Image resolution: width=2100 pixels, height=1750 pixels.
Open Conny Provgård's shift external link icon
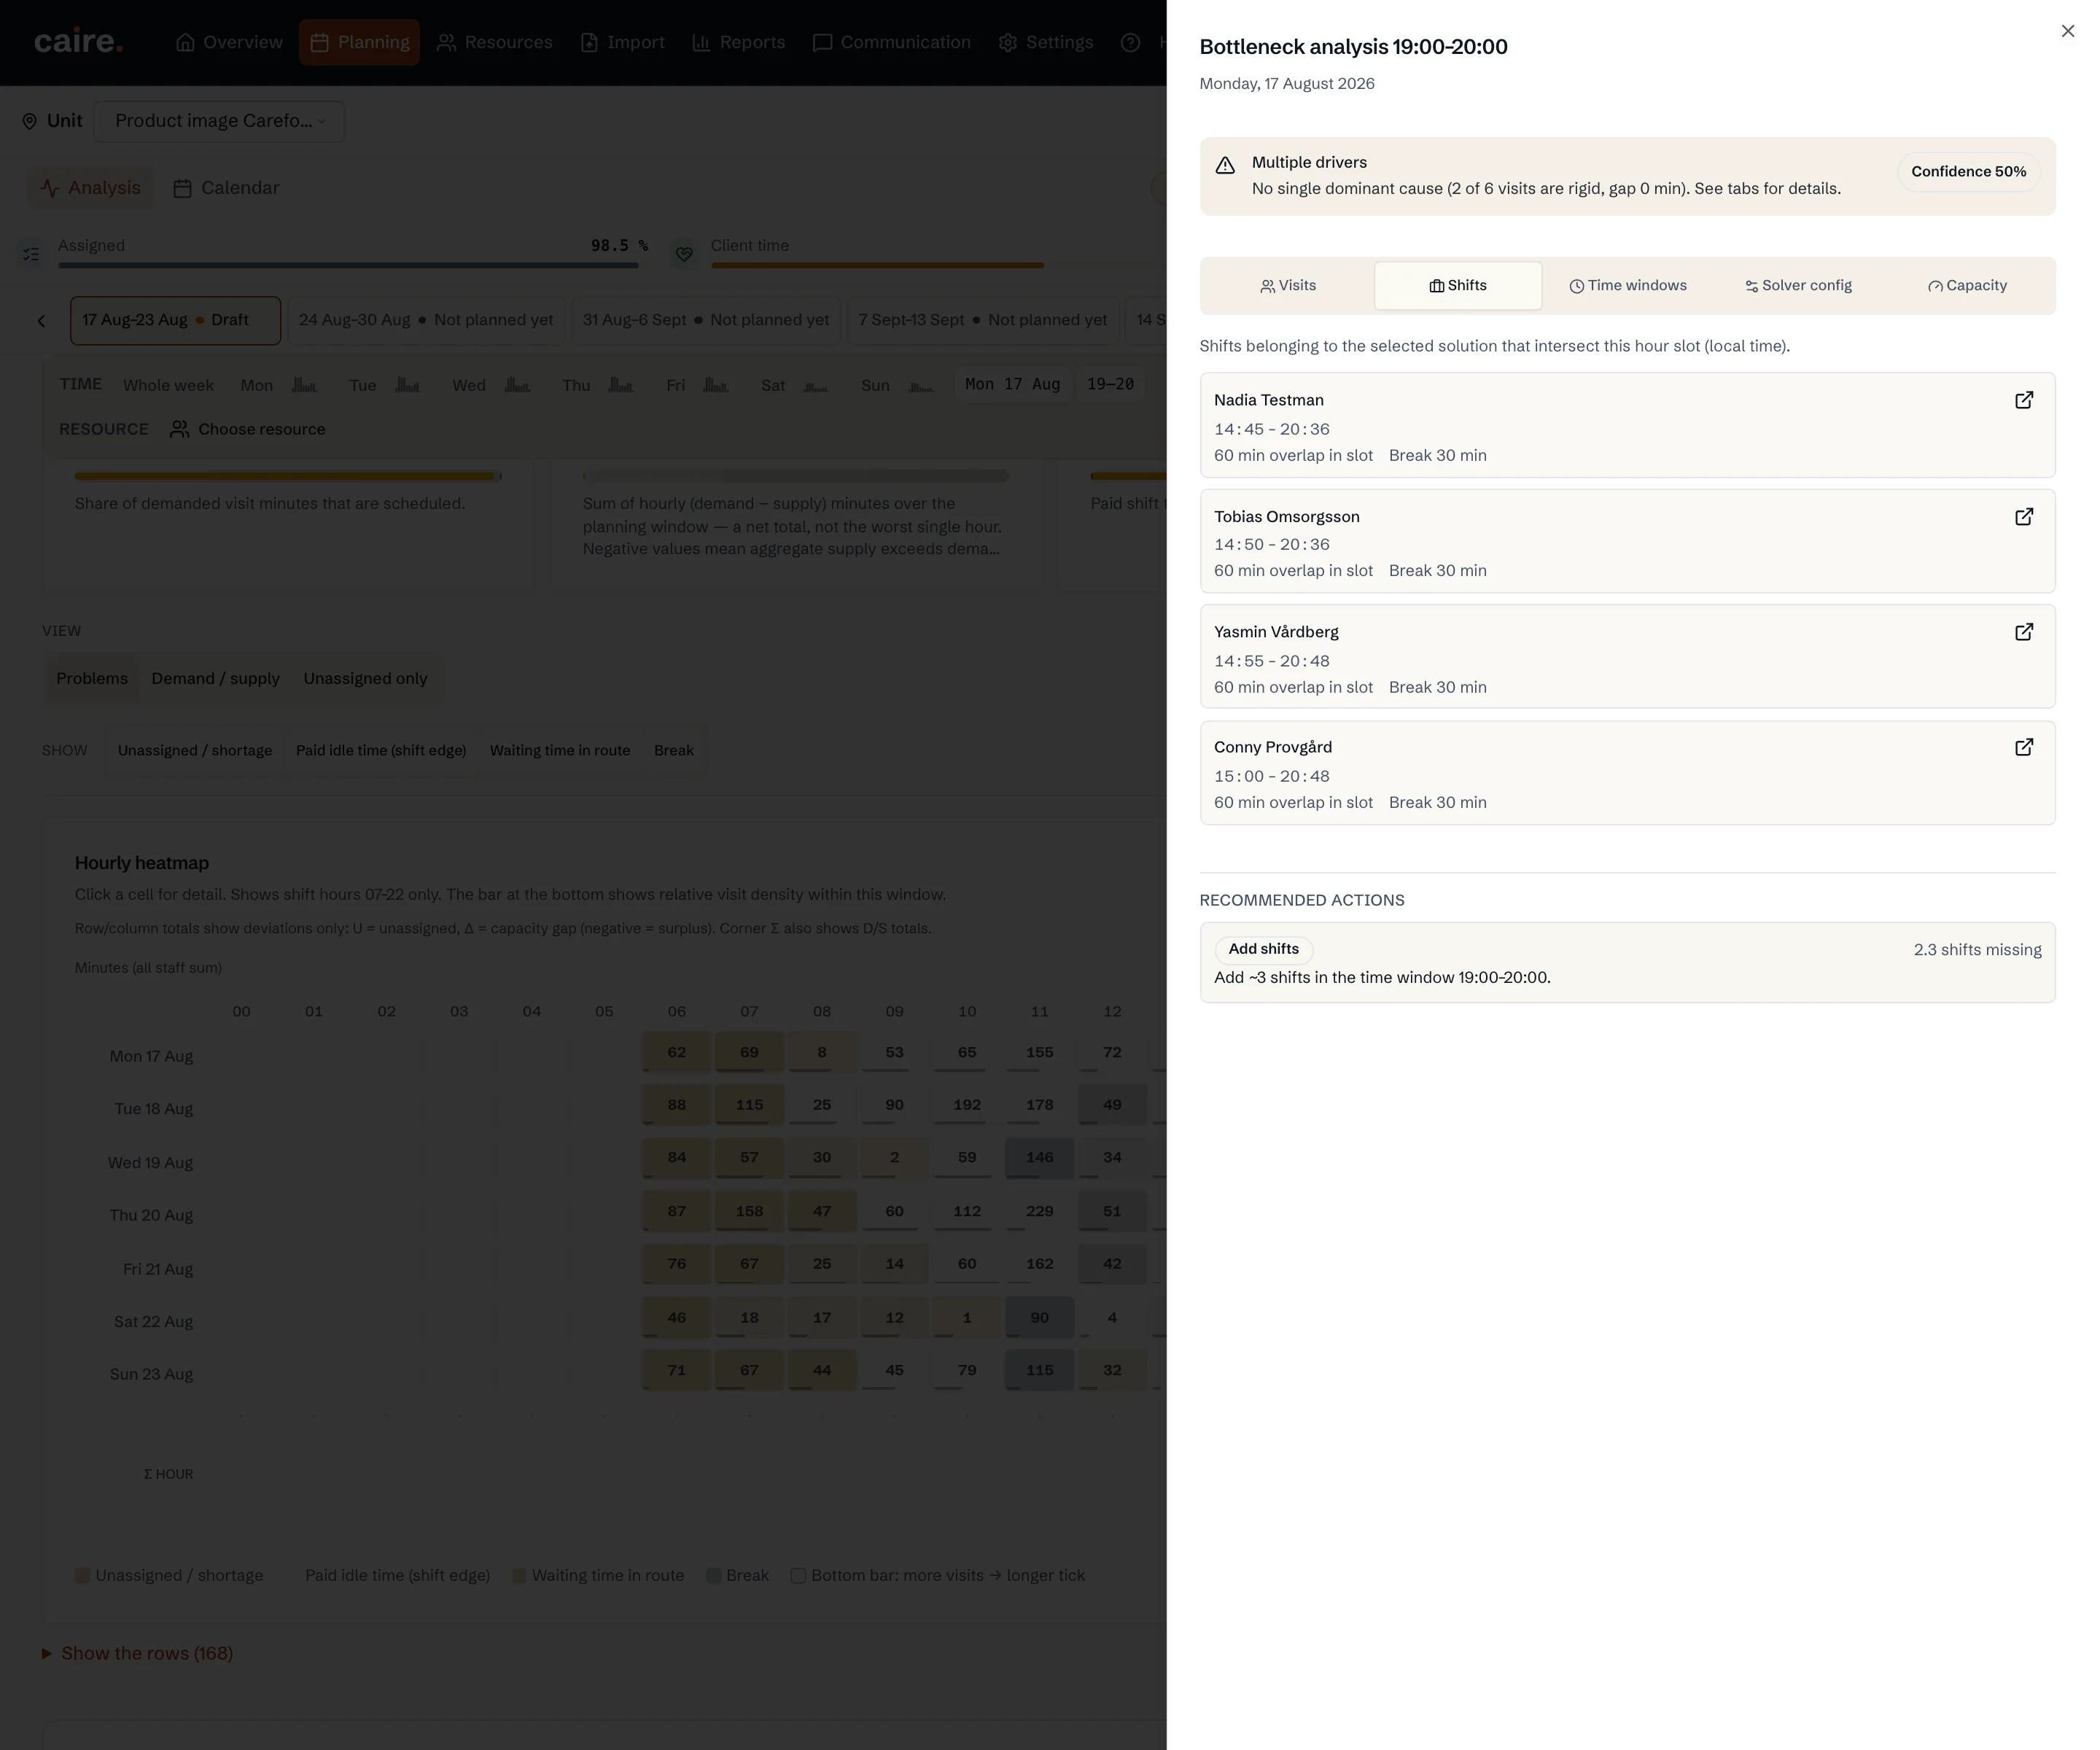click(2023, 747)
